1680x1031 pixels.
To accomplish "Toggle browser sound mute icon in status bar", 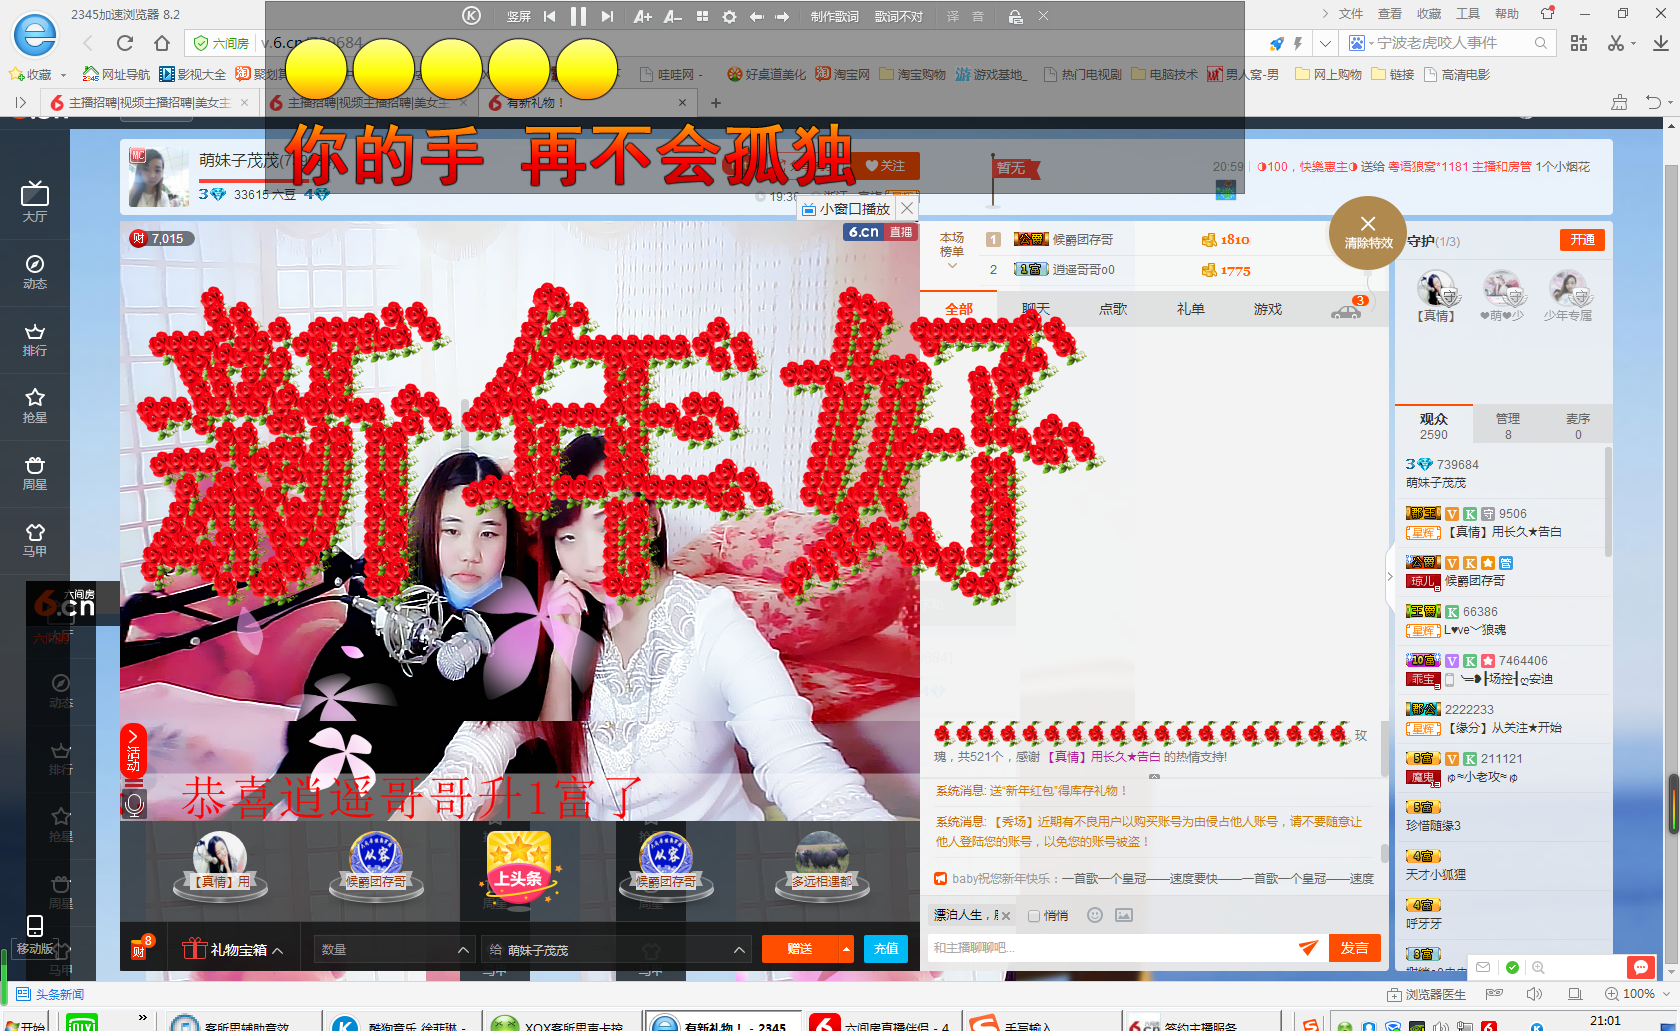I will coord(1534,994).
